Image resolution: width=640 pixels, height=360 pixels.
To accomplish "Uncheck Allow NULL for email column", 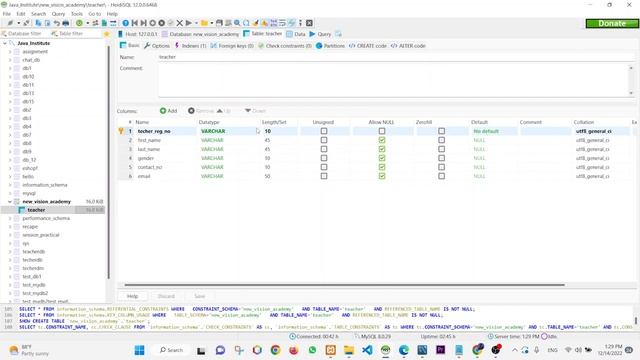I will [x=382, y=176].
